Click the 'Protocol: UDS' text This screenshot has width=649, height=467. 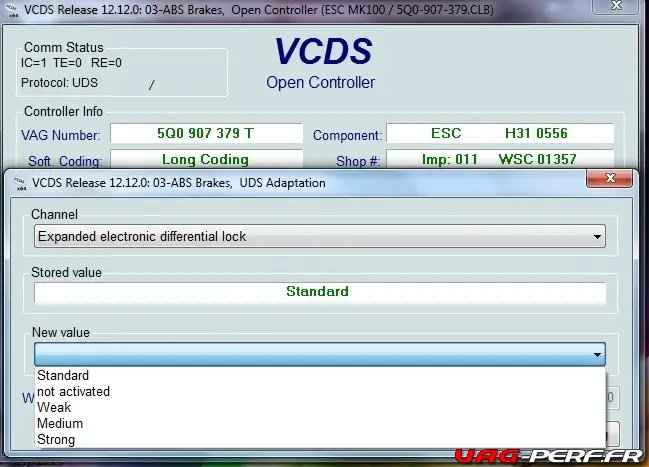[x=59, y=83]
